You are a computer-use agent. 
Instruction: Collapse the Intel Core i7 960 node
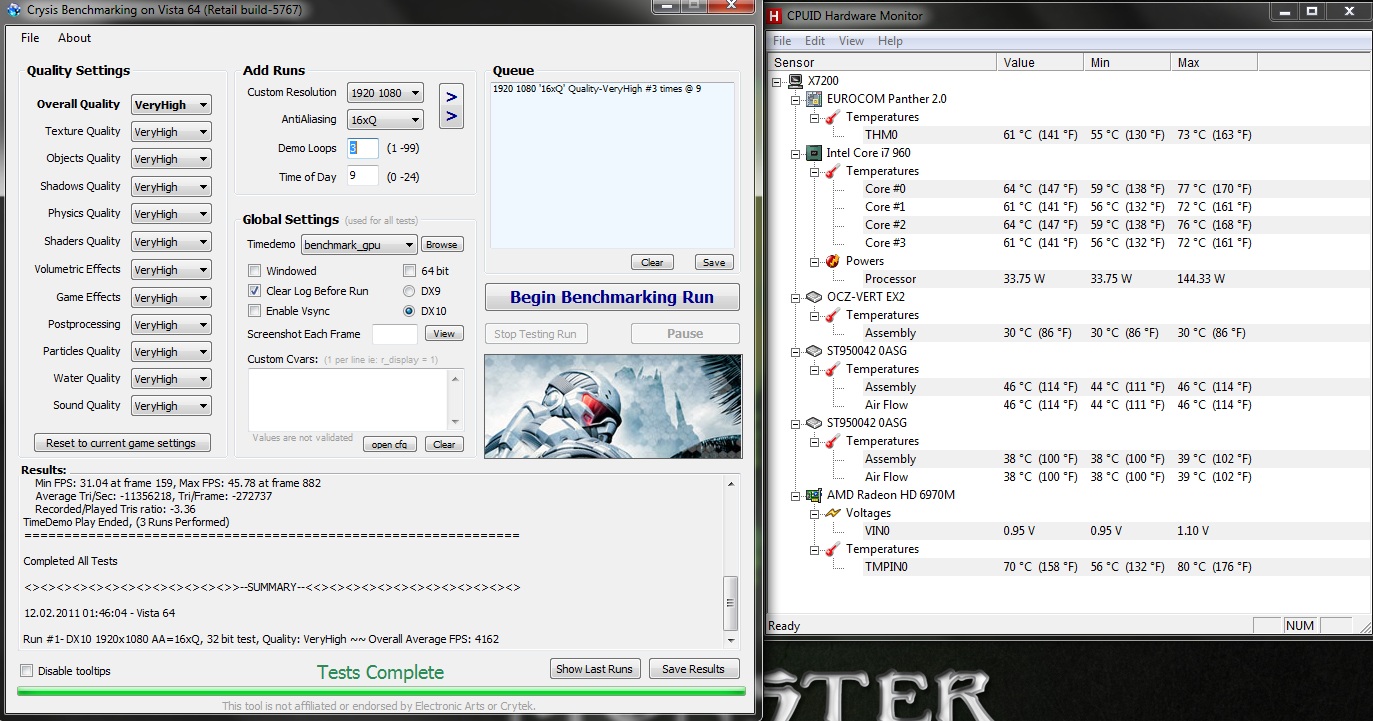click(x=798, y=153)
